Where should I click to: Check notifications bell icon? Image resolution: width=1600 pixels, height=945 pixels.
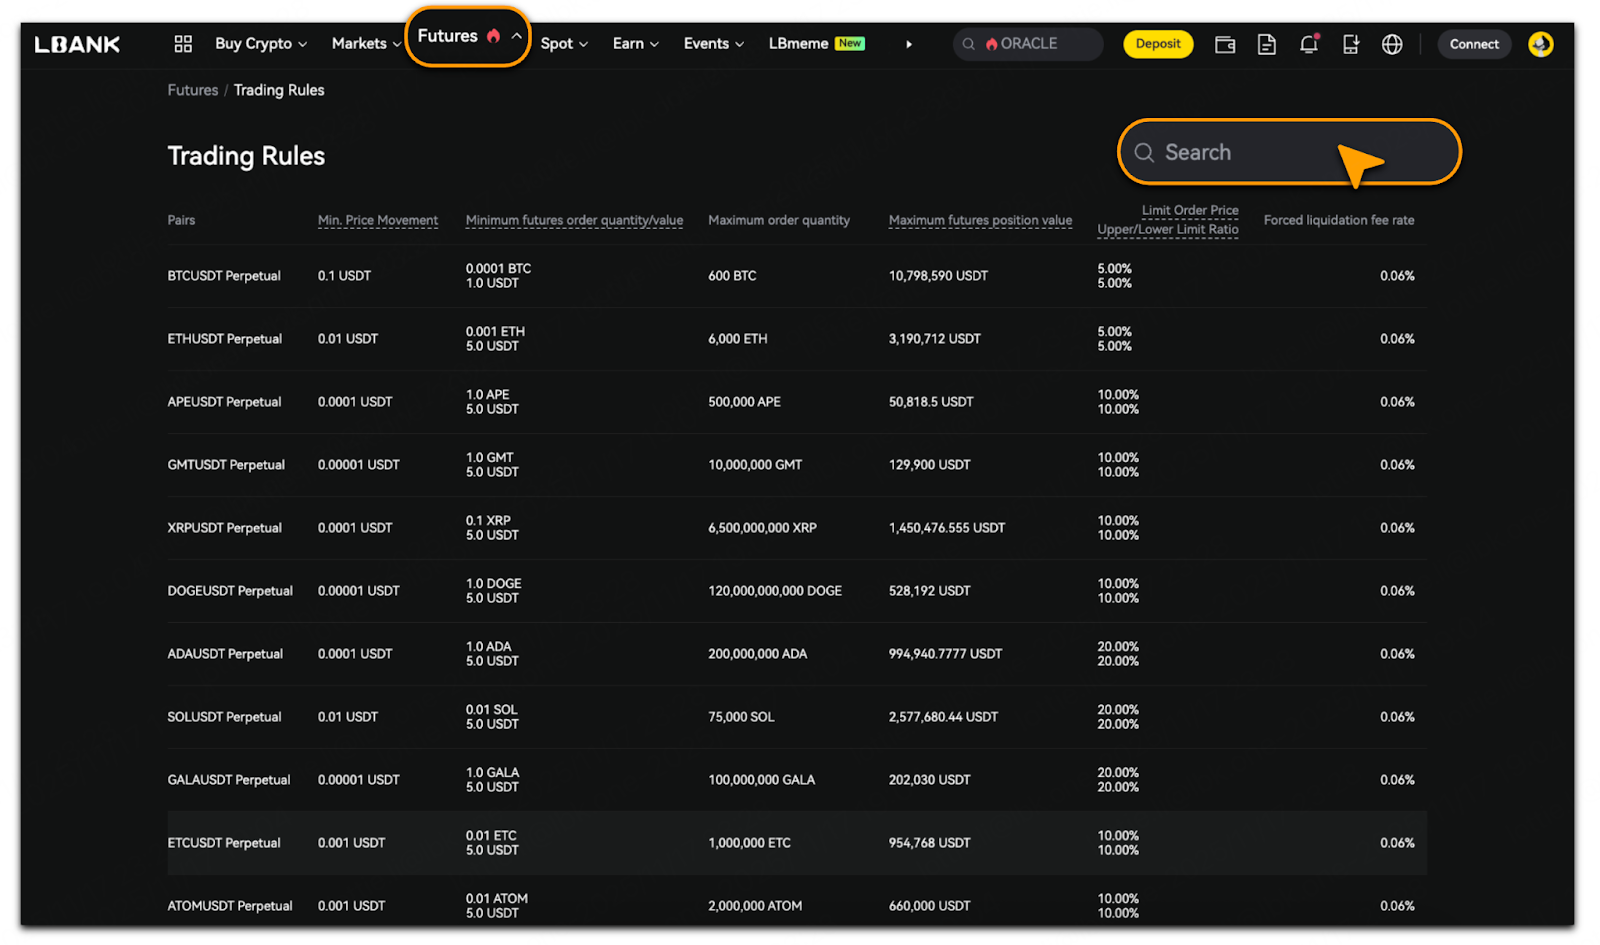[x=1308, y=44]
